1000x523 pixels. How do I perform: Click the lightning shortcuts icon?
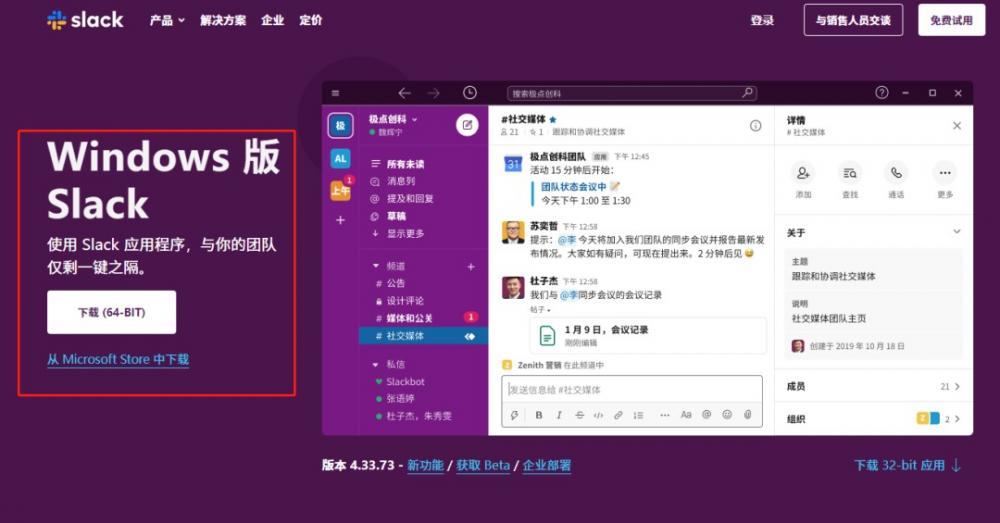point(515,415)
